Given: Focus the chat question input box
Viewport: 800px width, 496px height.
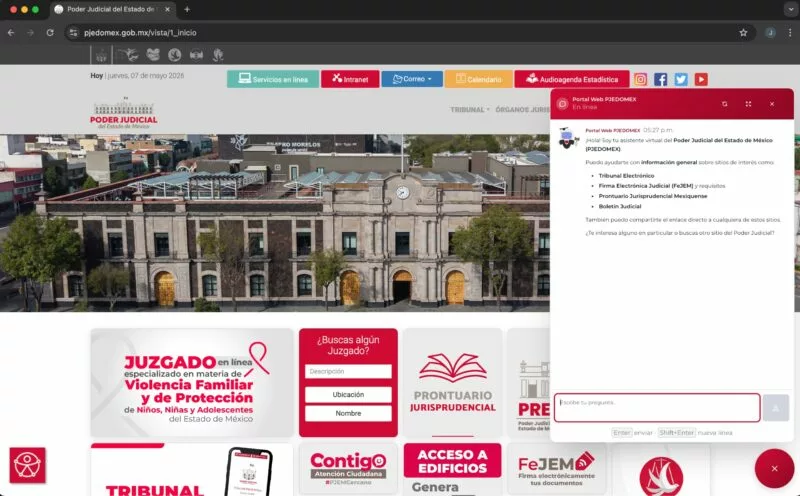Looking at the screenshot, I should pos(657,408).
